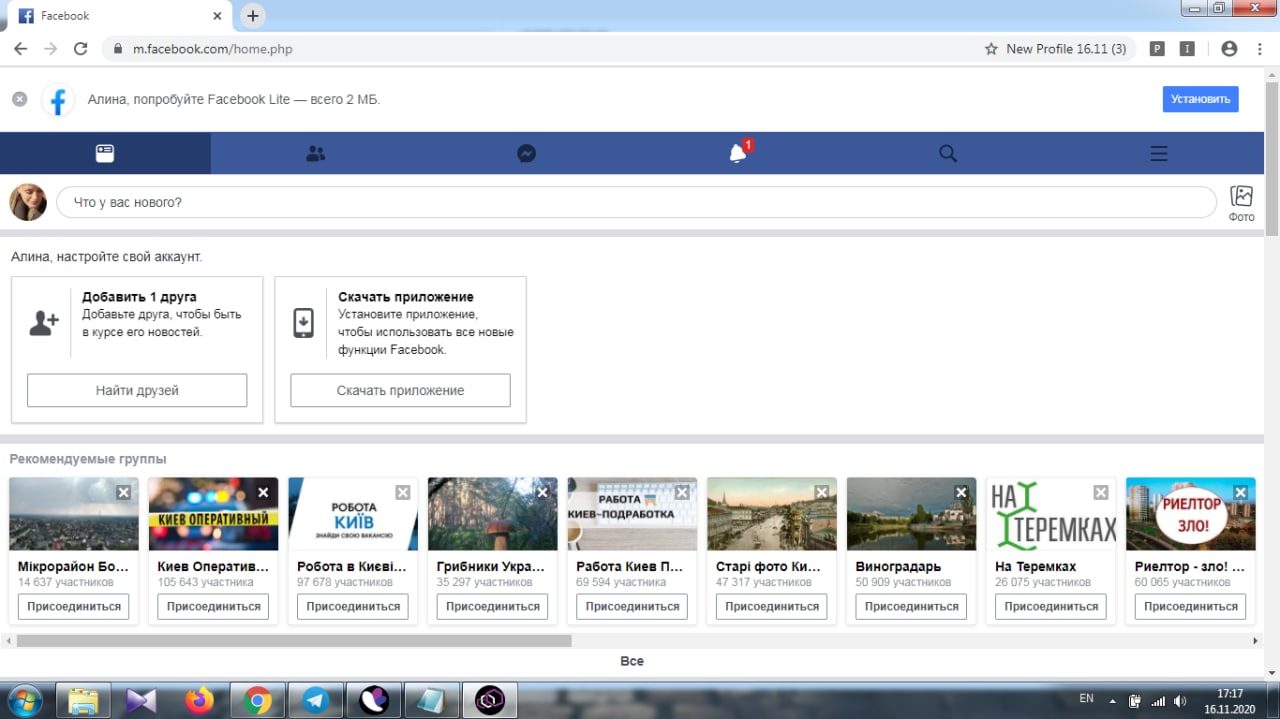The height and width of the screenshot is (719, 1280).
Task: Open a new browser tab with plus
Action: coord(253,16)
